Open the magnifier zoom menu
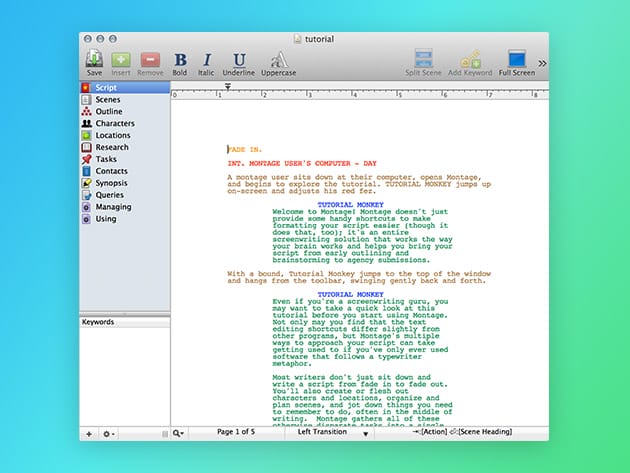 pyautogui.click(x=178, y=433)
